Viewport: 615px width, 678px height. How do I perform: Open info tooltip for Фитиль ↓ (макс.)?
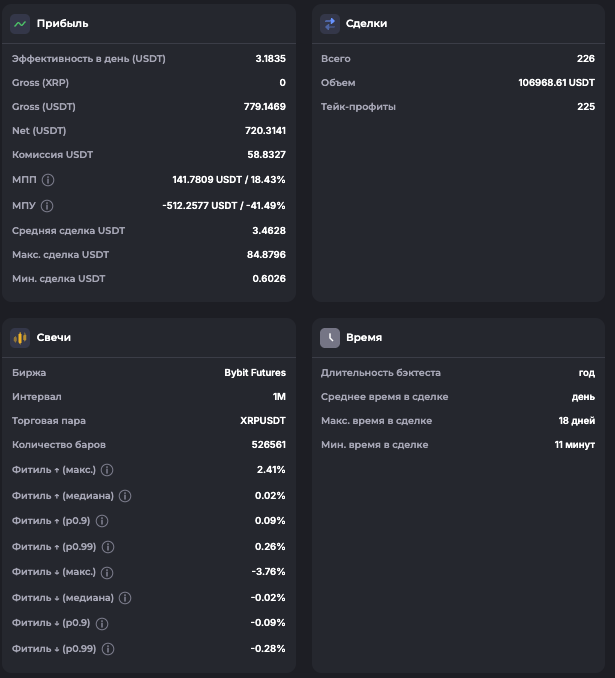pos(107,572)
